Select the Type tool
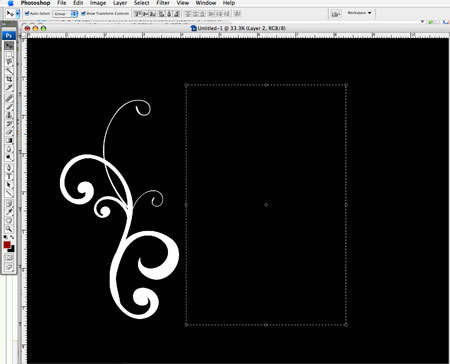This screenshot has width=450, height=364. [9, 176]
